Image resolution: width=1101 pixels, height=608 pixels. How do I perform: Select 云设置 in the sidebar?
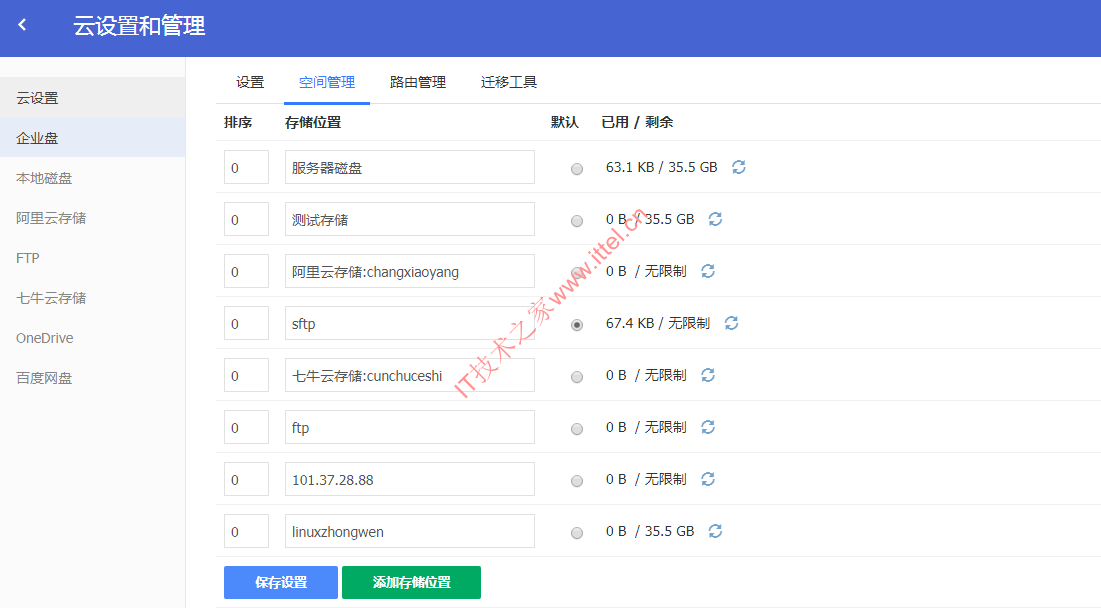point(93,98)
